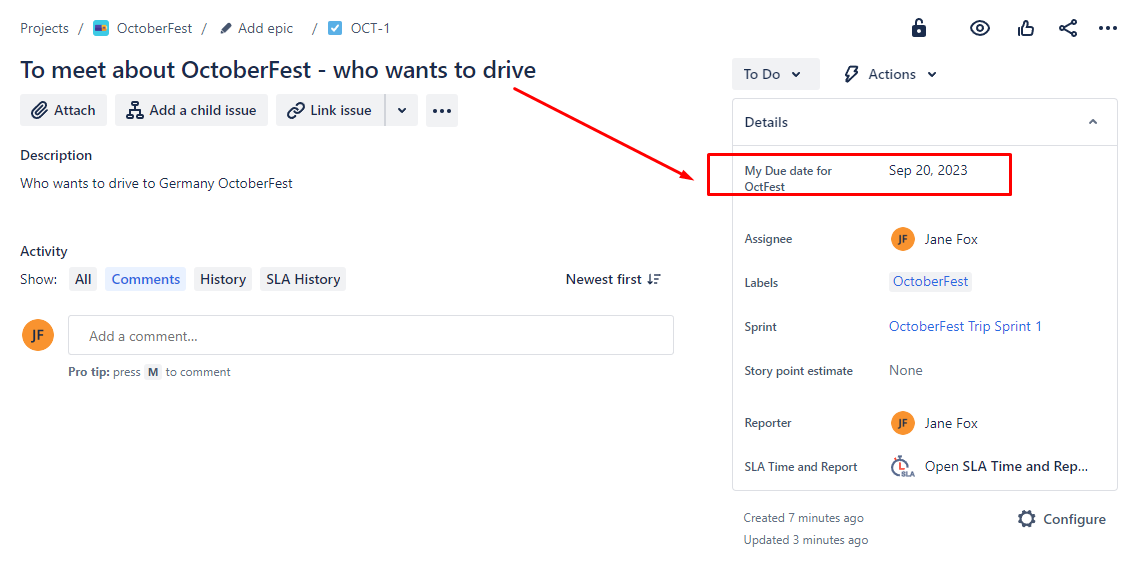
Task: Click Story point estimate None value
Action: 906,370
